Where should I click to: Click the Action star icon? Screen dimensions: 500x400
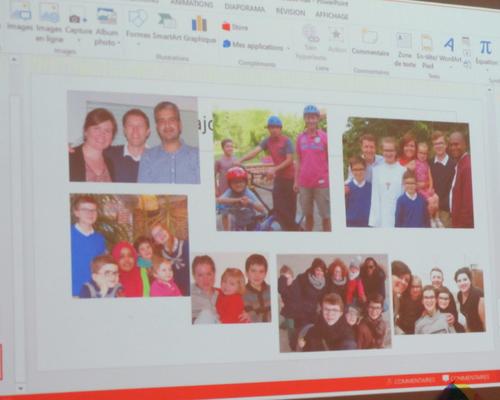point(336,35)
